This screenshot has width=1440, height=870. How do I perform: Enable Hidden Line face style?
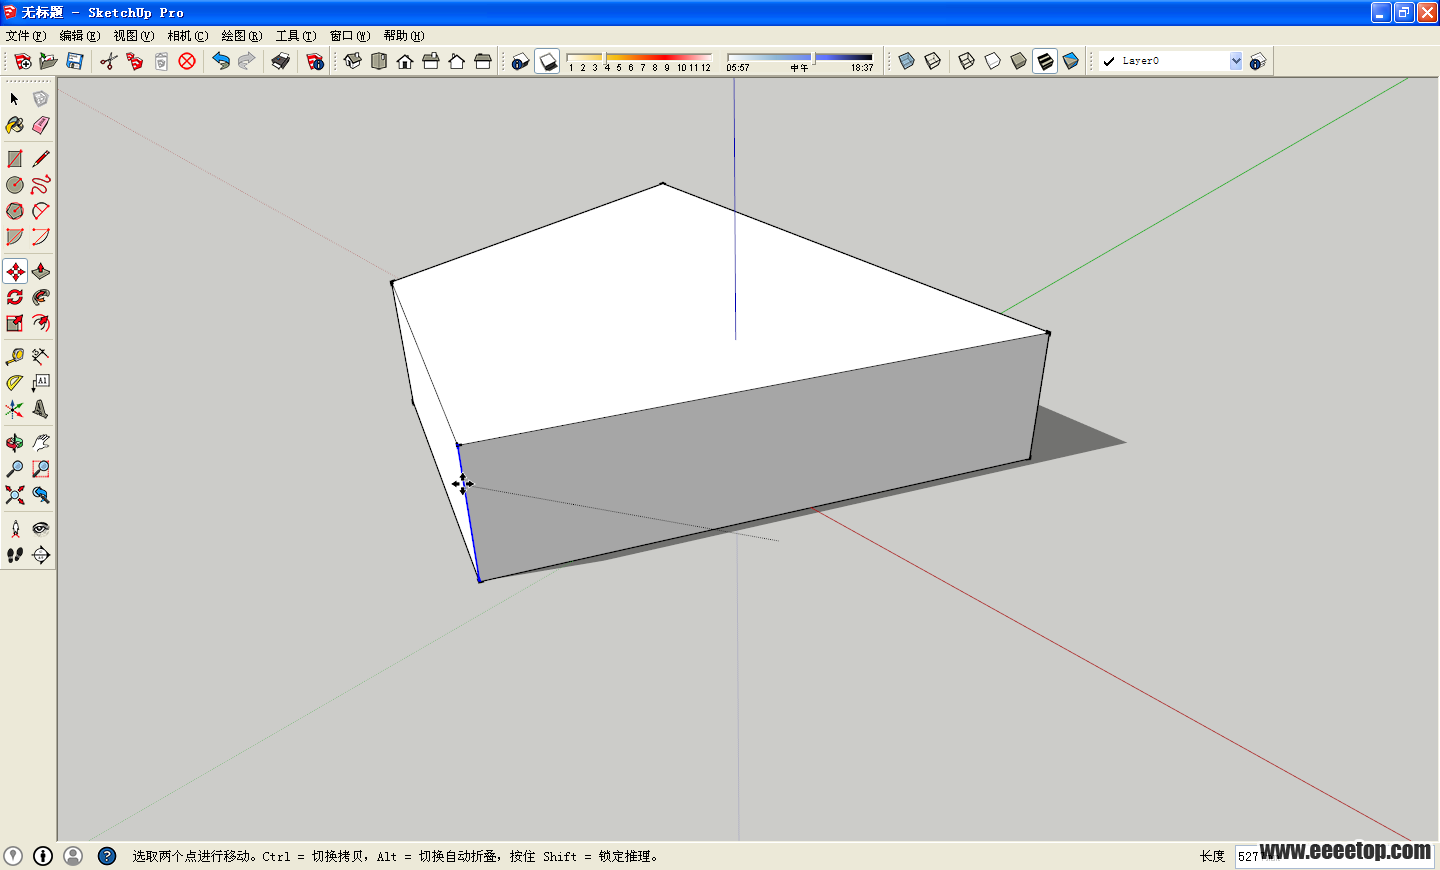coord(993,61)
